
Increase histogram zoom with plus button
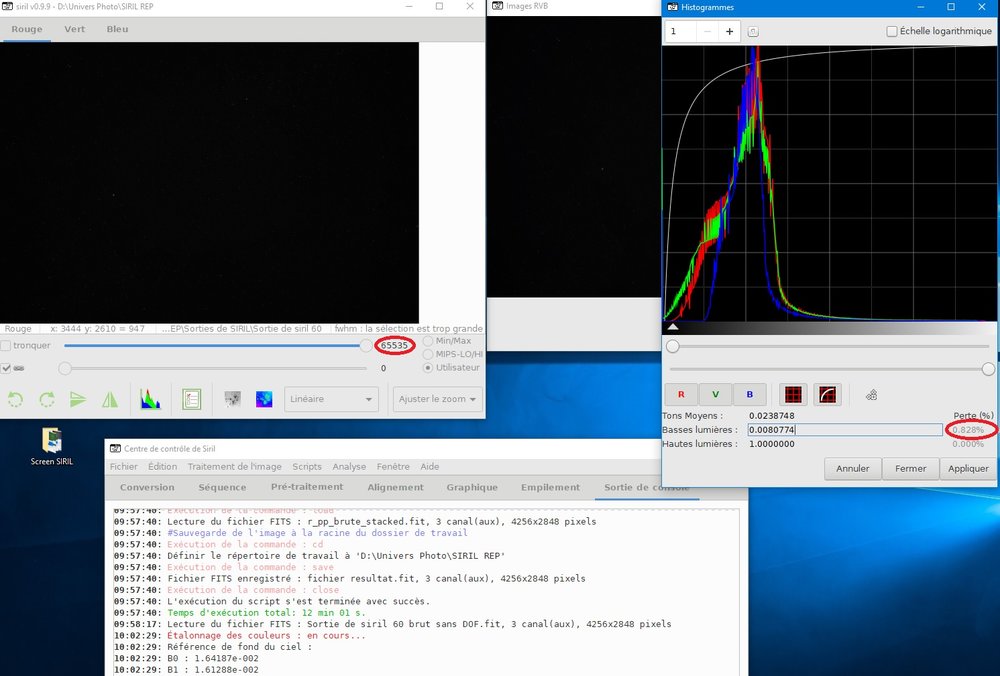tap(730, 31)
